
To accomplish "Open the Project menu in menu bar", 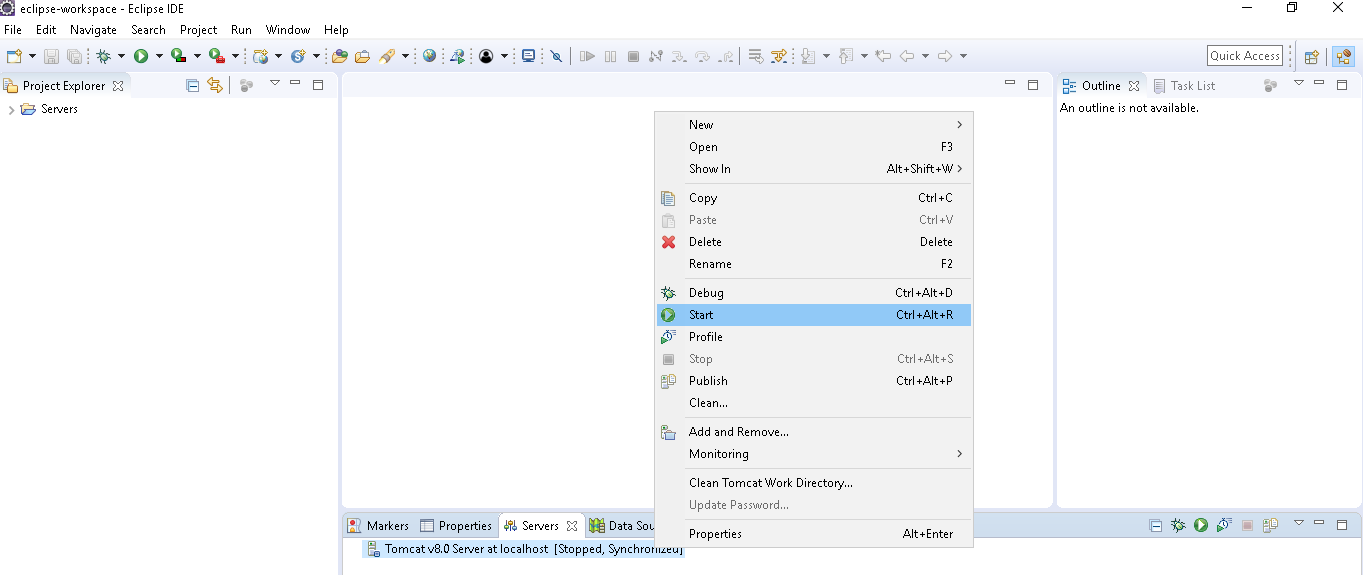I will (198, 30).
